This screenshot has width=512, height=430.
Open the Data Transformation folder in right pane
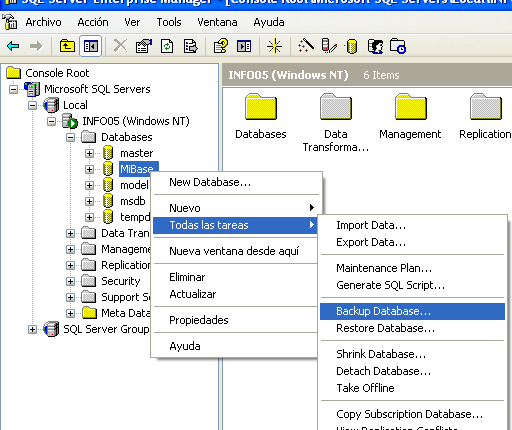click(336, 107)
